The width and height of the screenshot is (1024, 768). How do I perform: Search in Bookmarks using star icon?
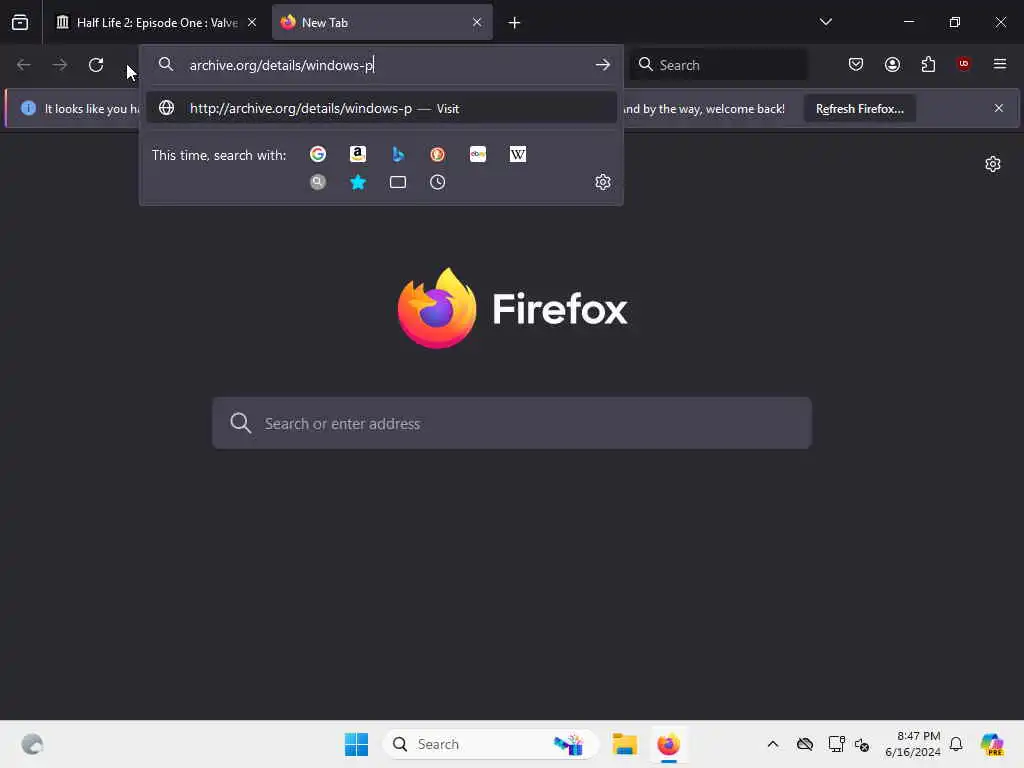358,182
